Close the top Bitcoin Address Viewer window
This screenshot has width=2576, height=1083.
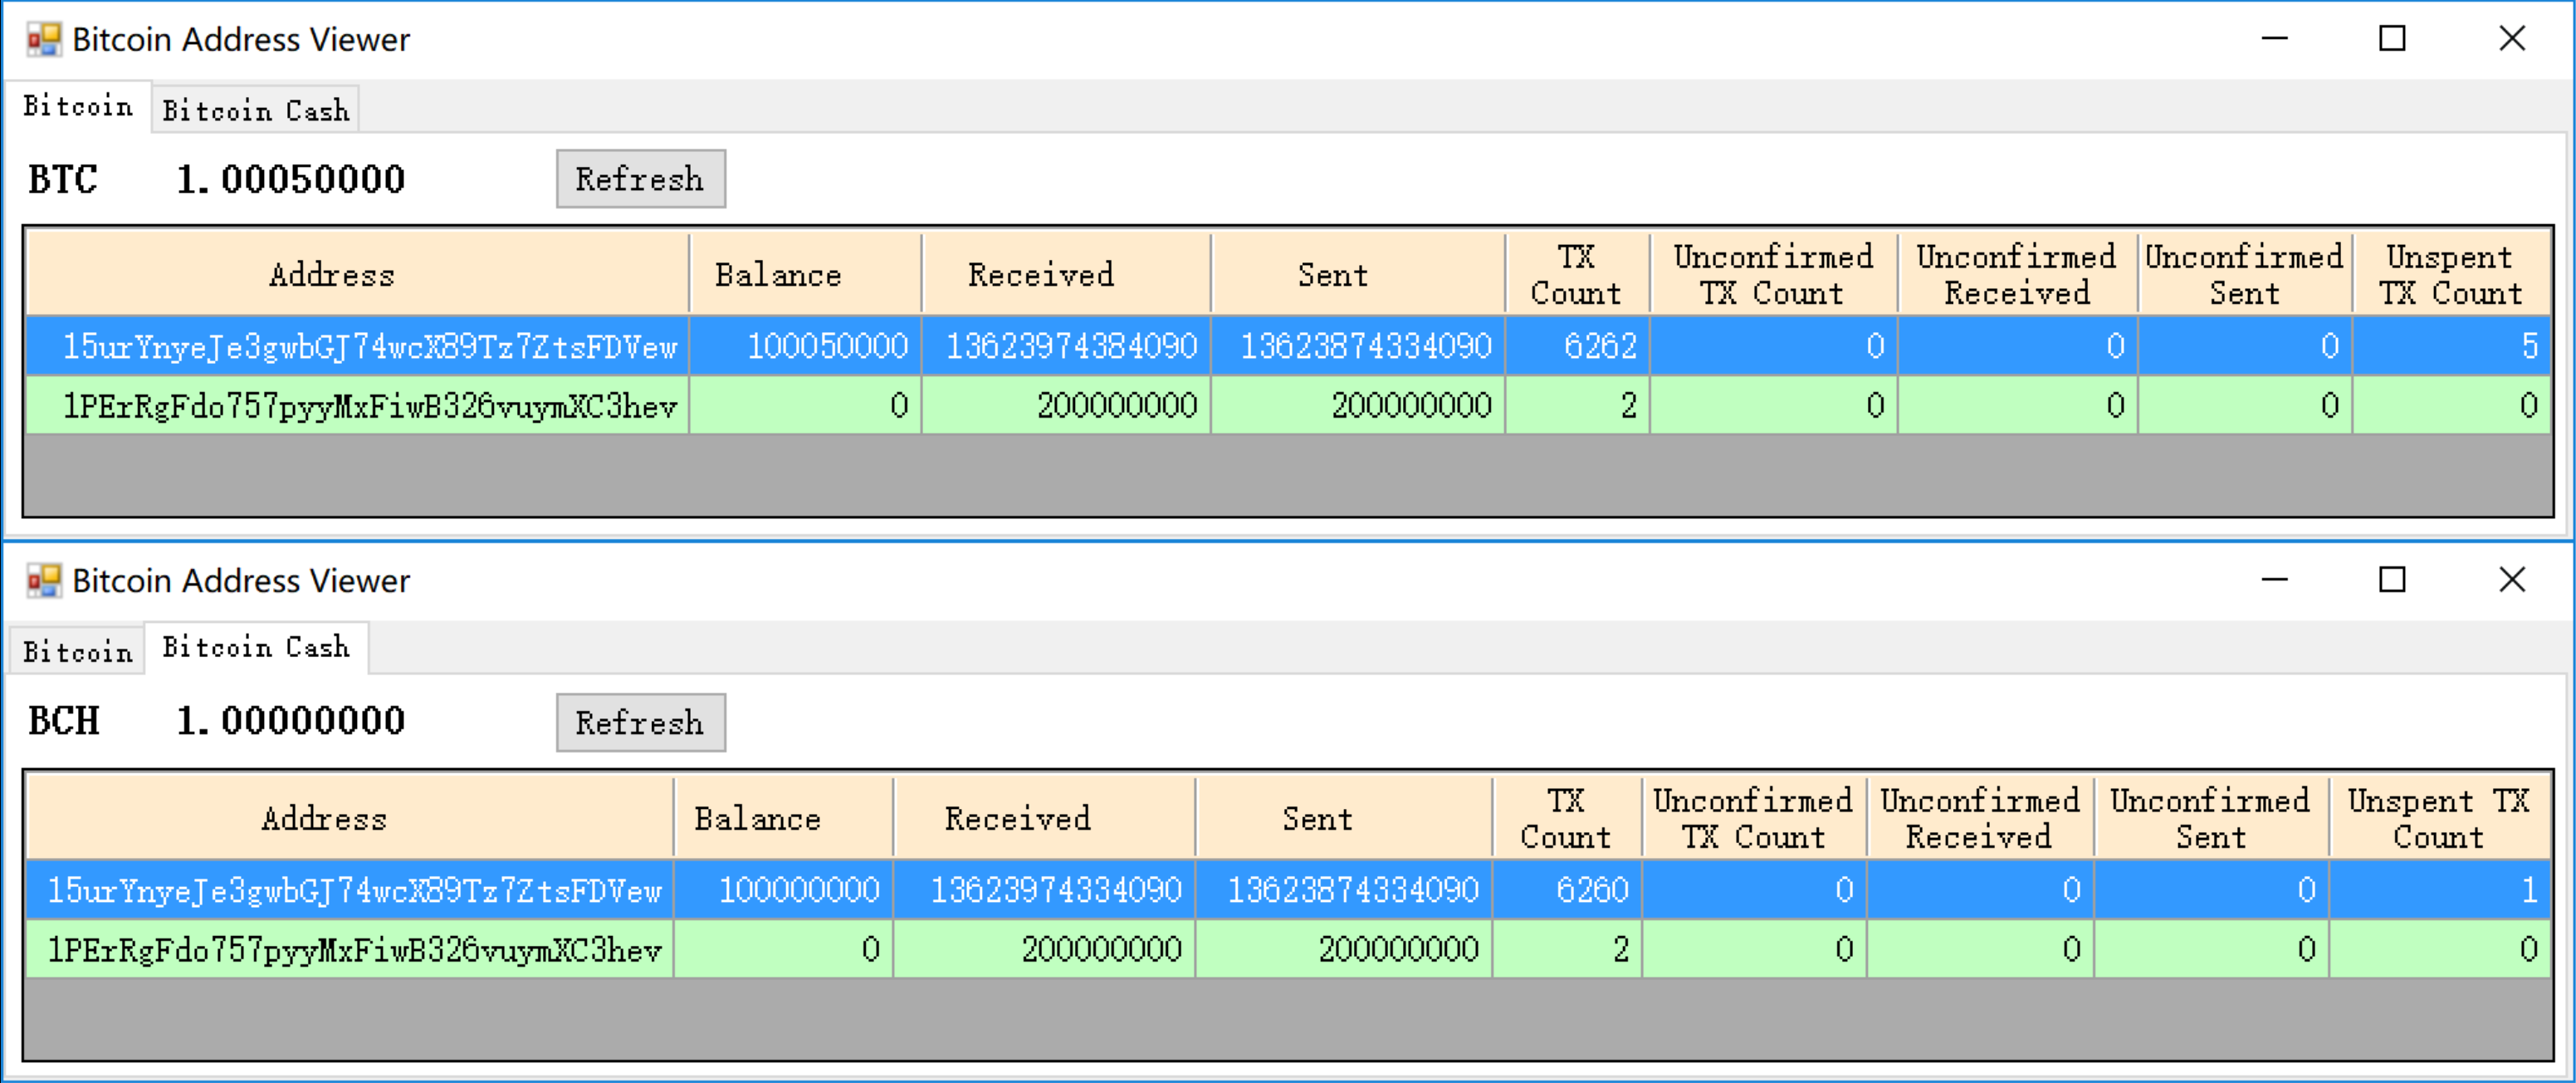(2512, 39)
